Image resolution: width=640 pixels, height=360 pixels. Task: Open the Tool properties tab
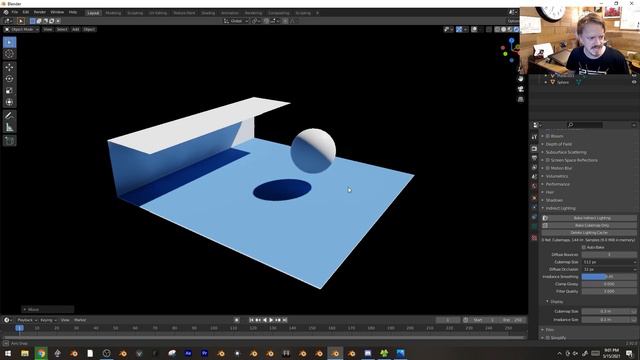pyautogui.click(x=534, y=137)
